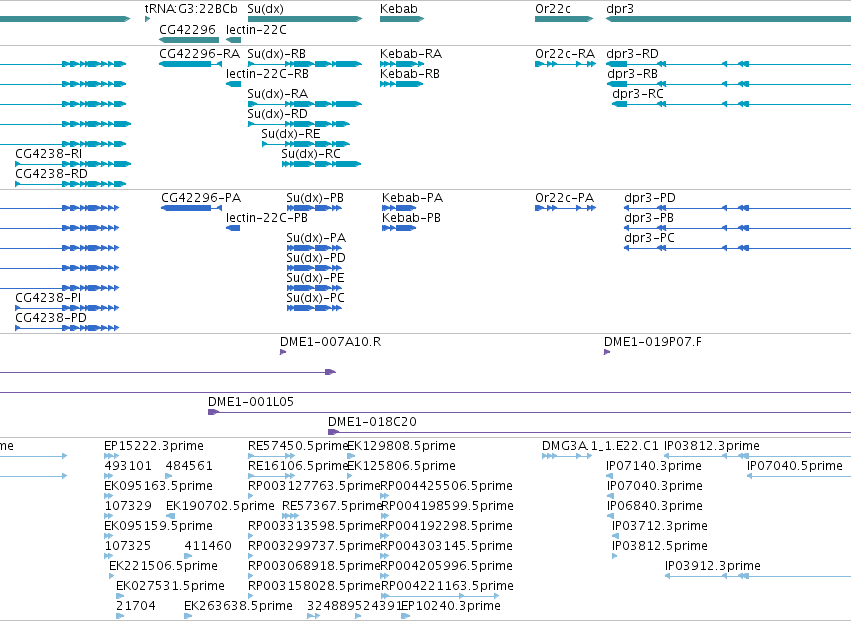Click the dpr3 gene label
Viewport: 851px width, 621px height.
620,9
